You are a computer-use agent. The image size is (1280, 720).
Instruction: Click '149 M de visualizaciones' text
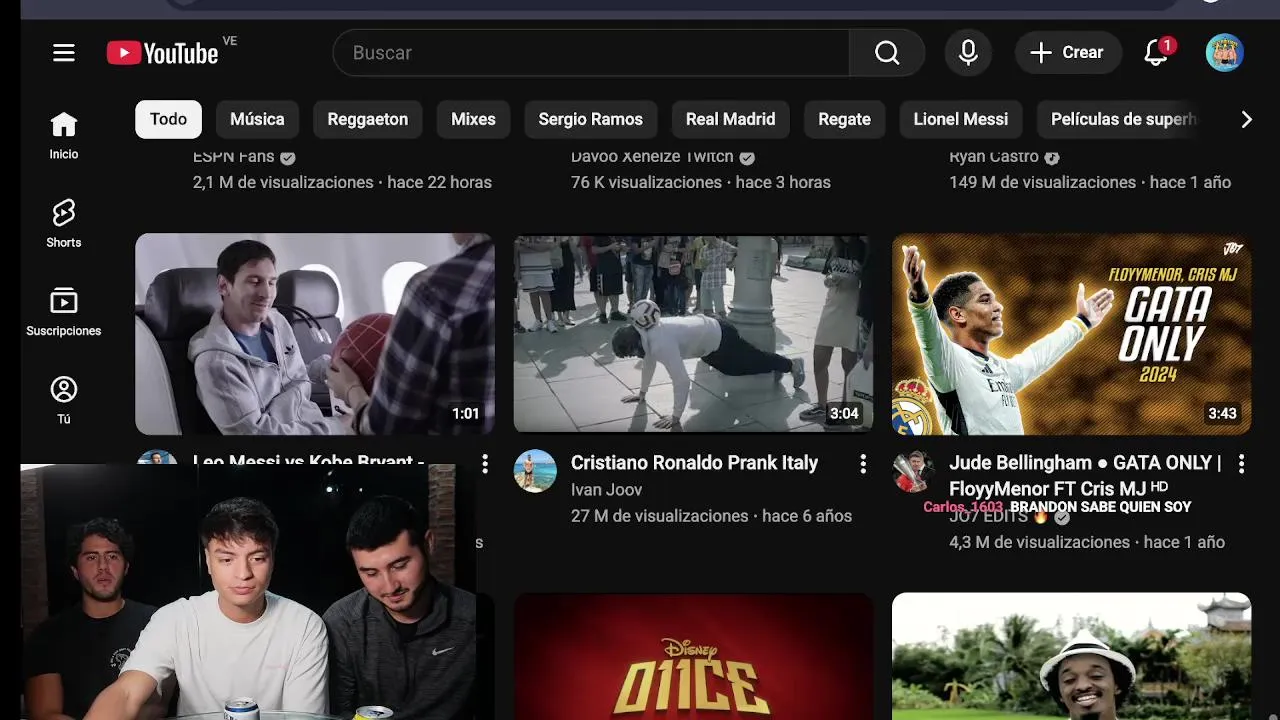pos(1042,182)
